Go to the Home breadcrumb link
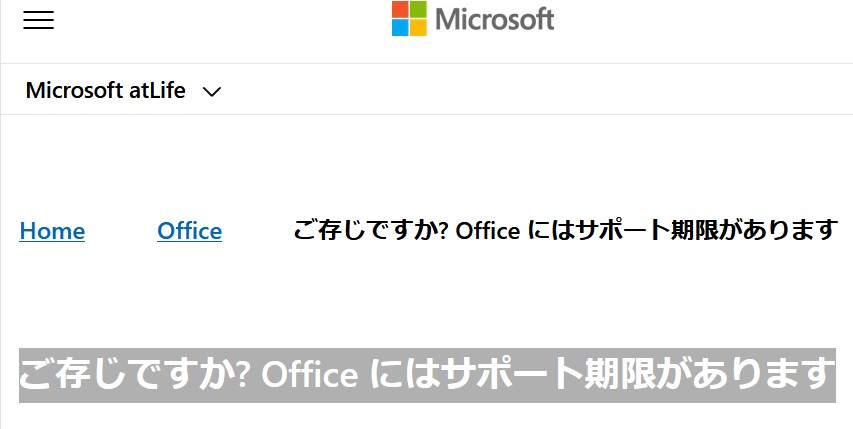 click(52, 231)
